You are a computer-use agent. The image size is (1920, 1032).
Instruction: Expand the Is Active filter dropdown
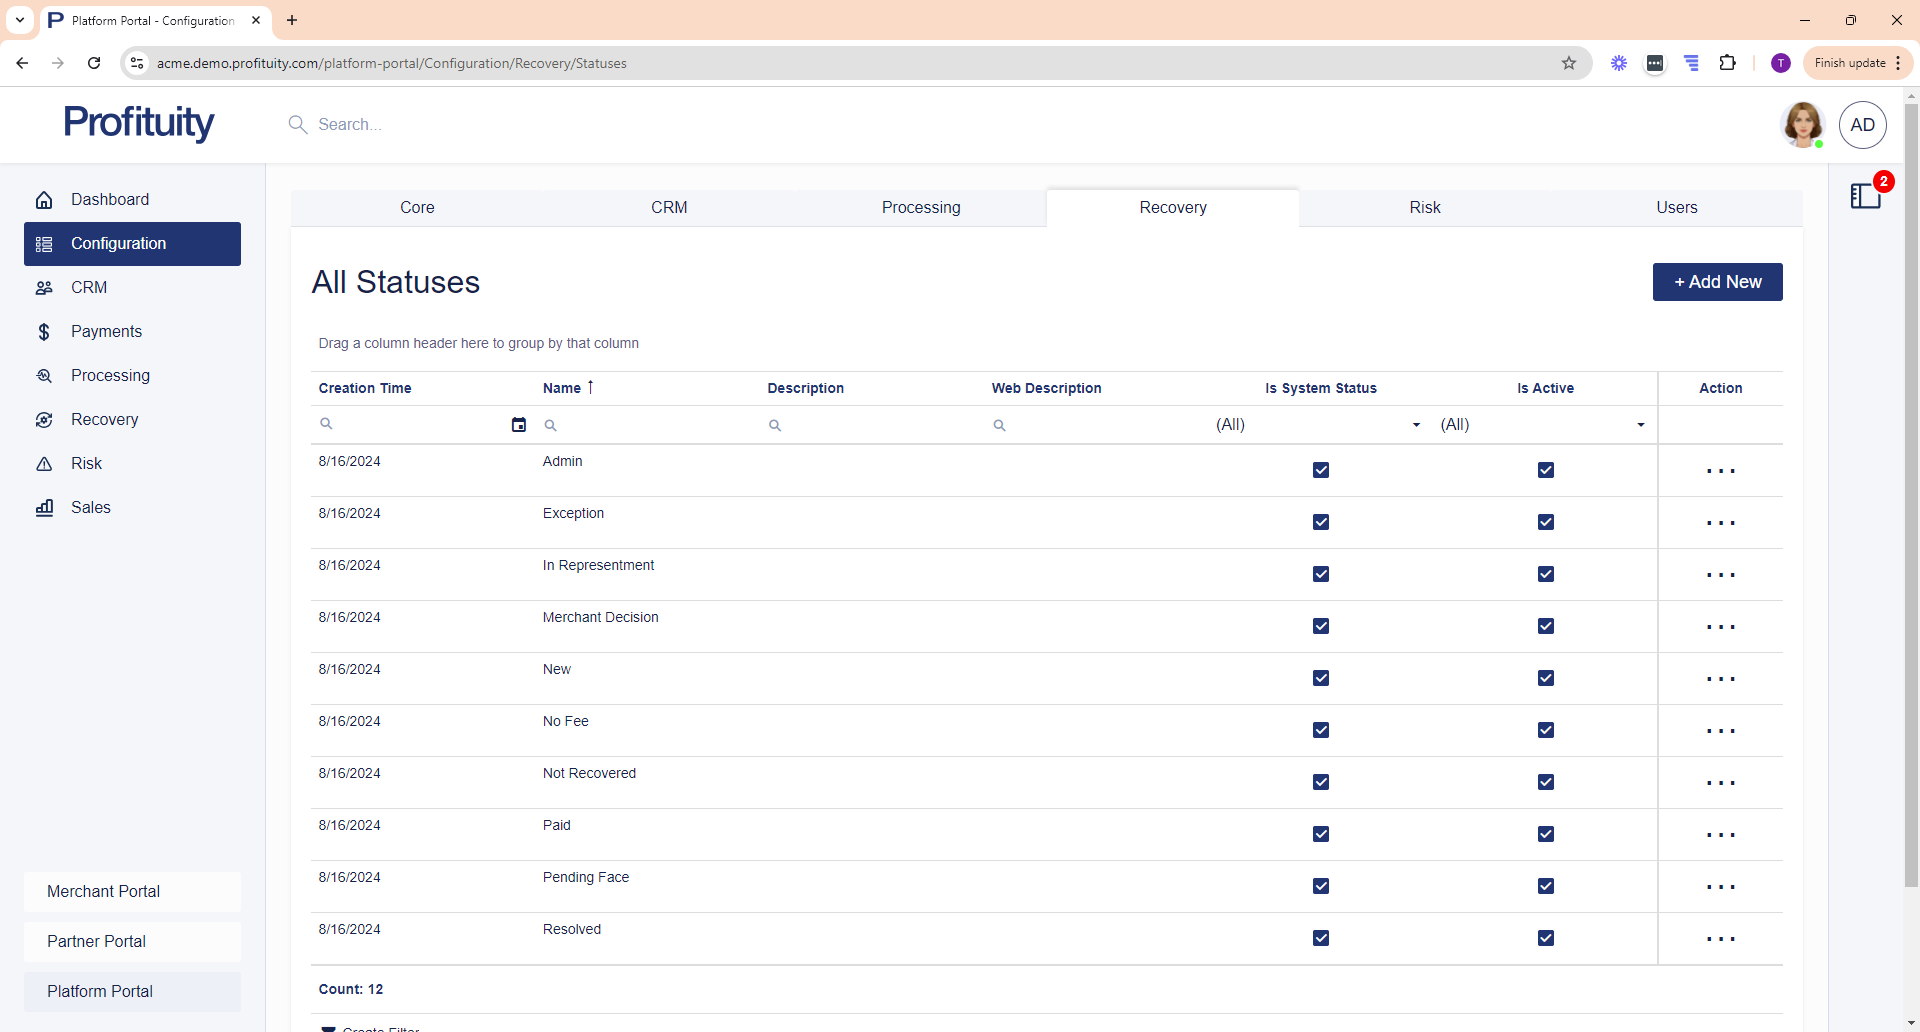1640,425
